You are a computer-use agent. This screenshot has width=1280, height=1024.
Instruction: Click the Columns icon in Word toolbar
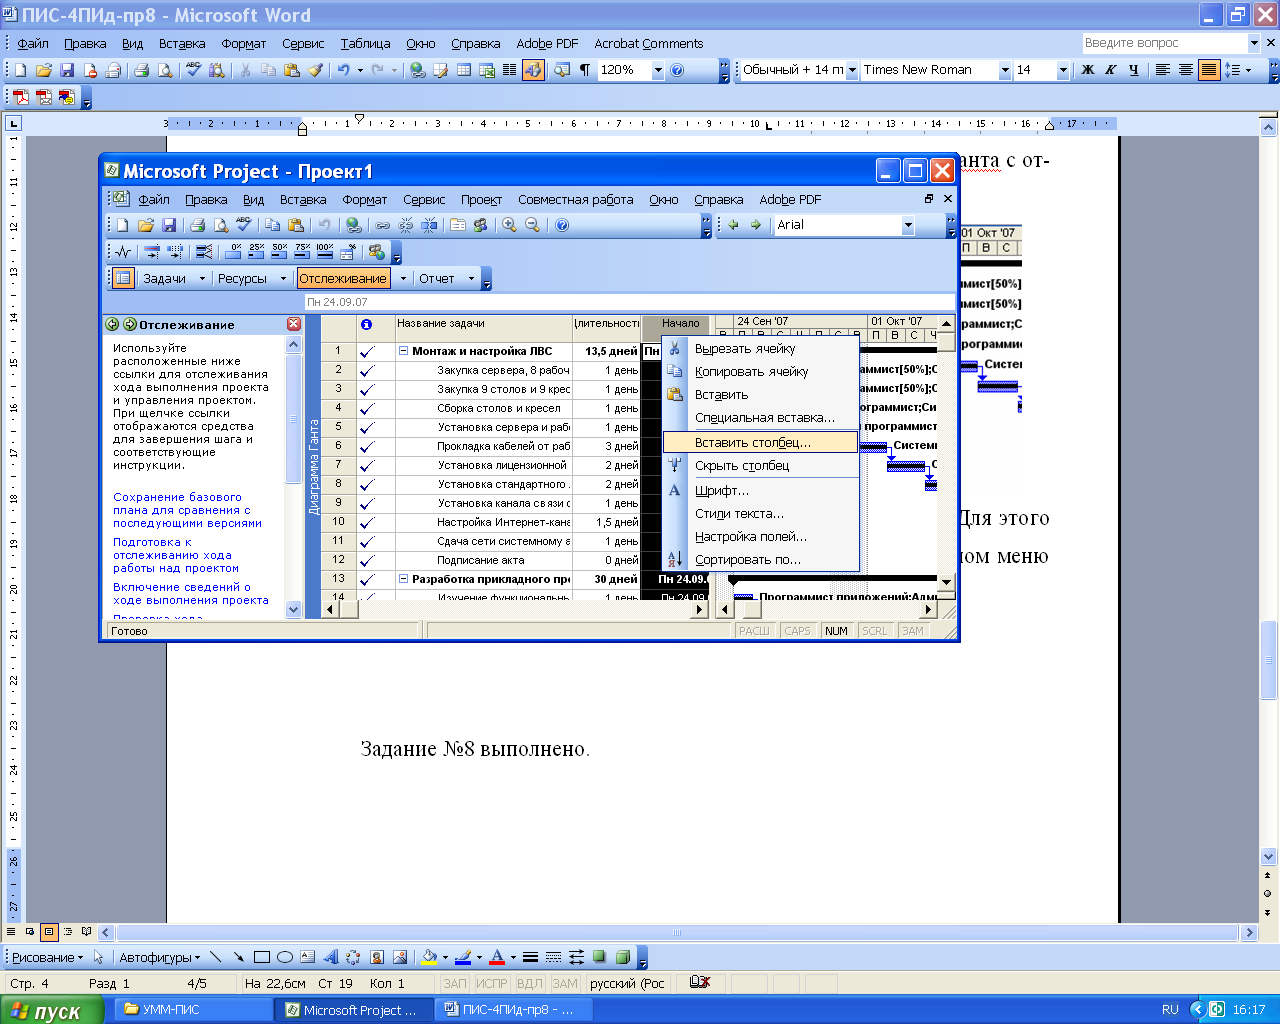click(x=510, y=70)
